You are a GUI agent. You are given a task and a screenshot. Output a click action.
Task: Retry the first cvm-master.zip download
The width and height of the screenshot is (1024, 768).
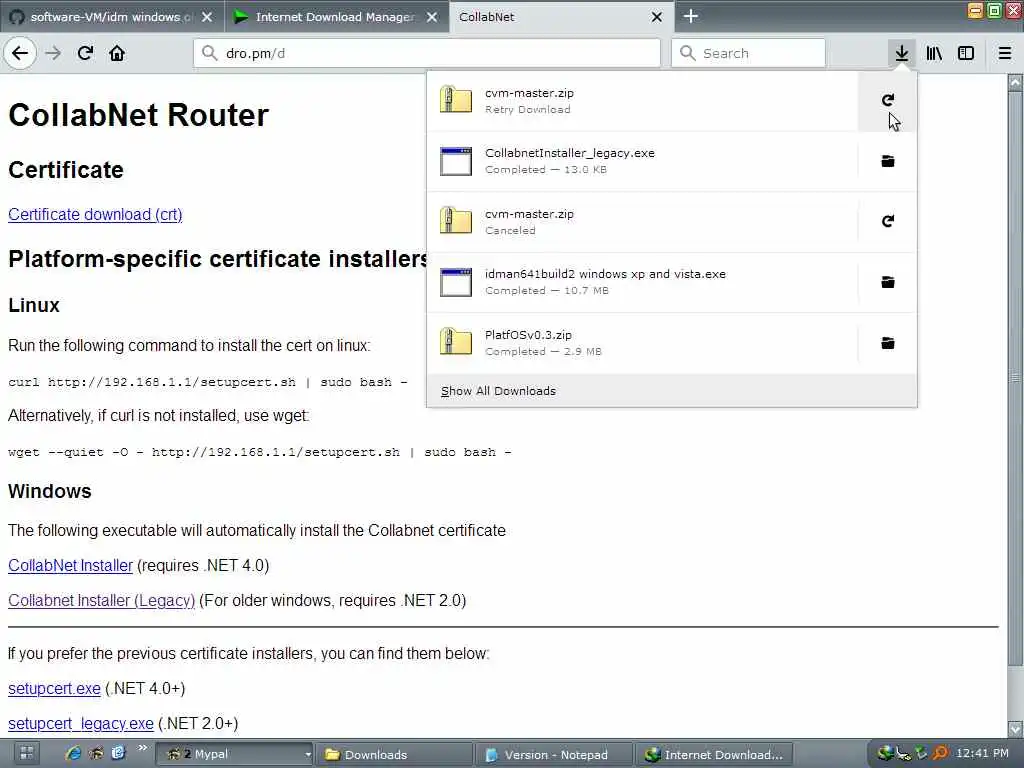[888, 100]
